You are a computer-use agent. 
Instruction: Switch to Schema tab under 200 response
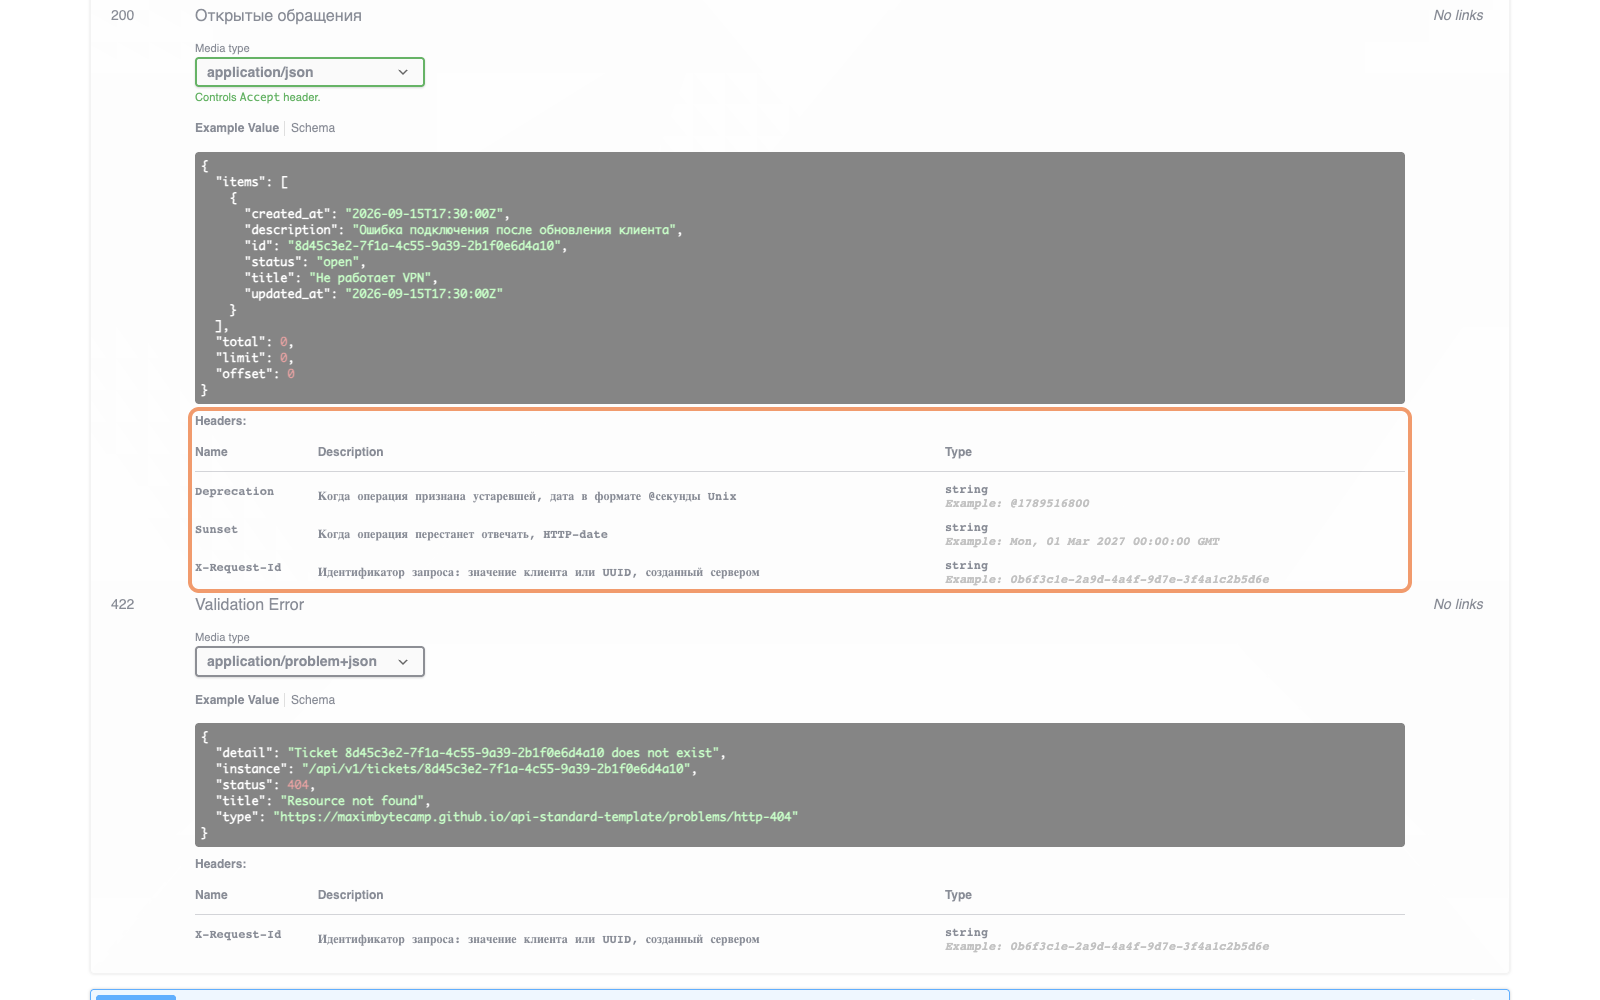(x=313, y=128)
